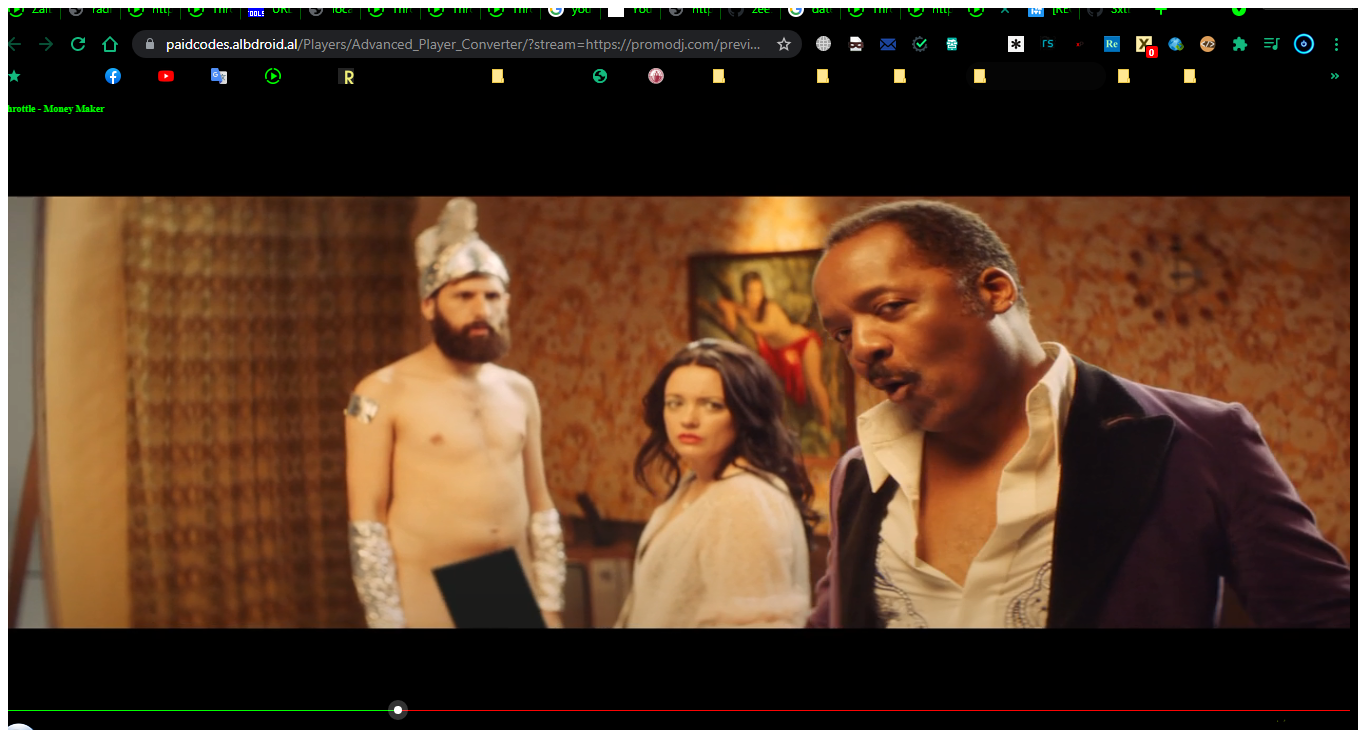Seek back on the green played bar
The height and width of the screenshot is (730, 1358).
pyautogui.click(x=198, y=710)
